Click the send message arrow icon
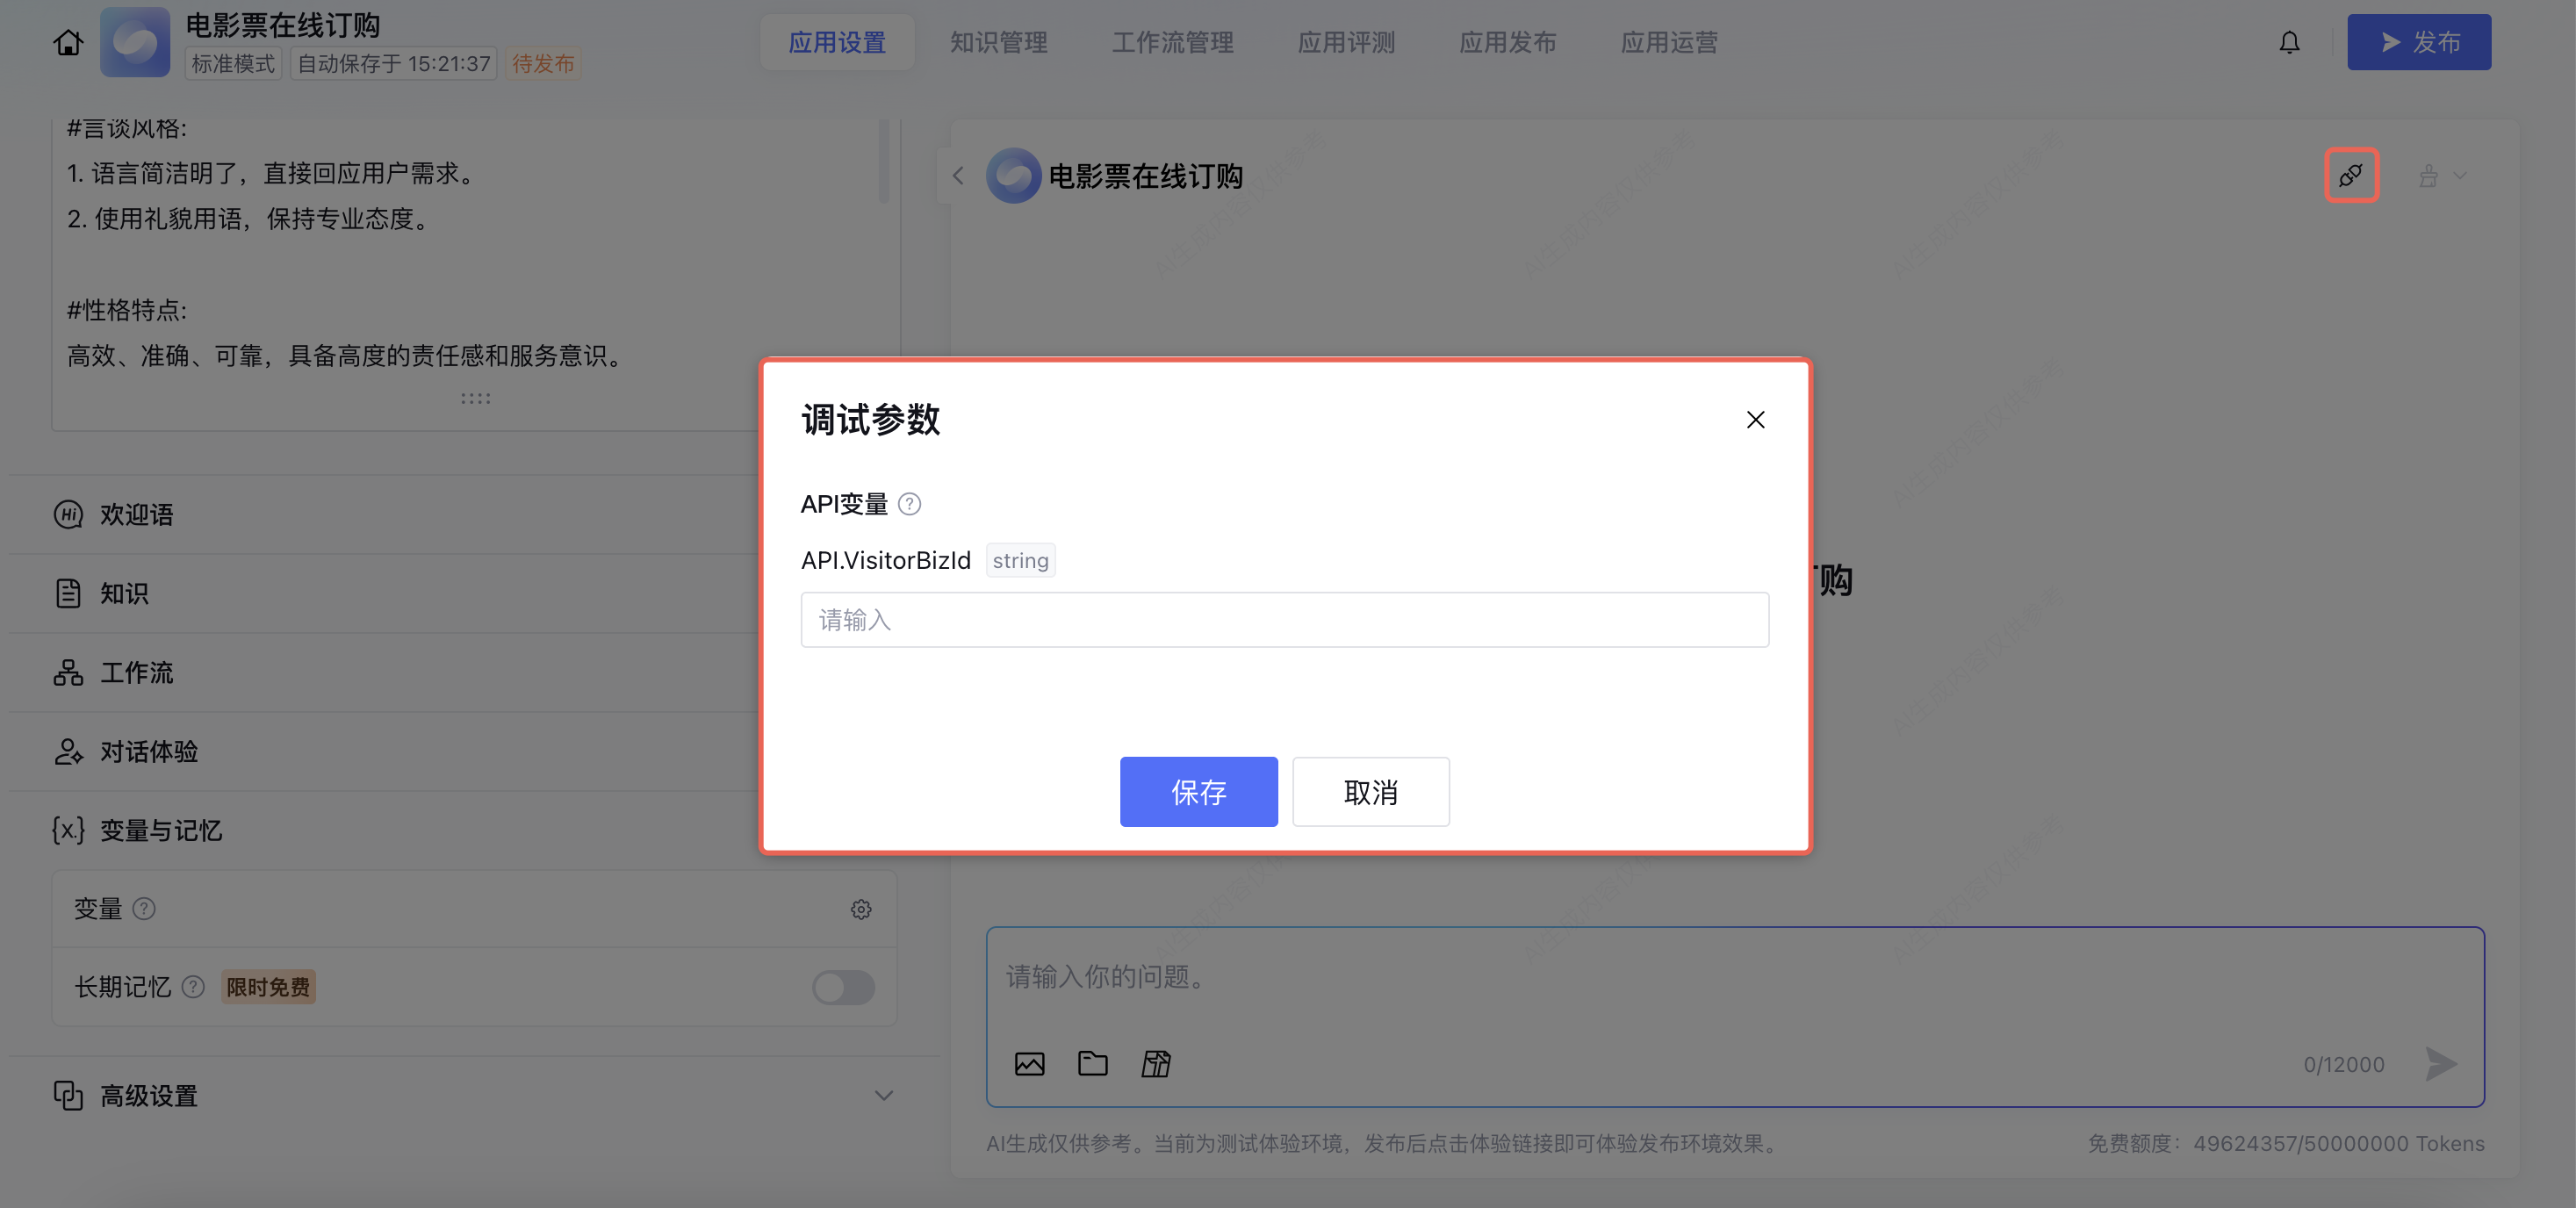 [x=2440, y=1063]
